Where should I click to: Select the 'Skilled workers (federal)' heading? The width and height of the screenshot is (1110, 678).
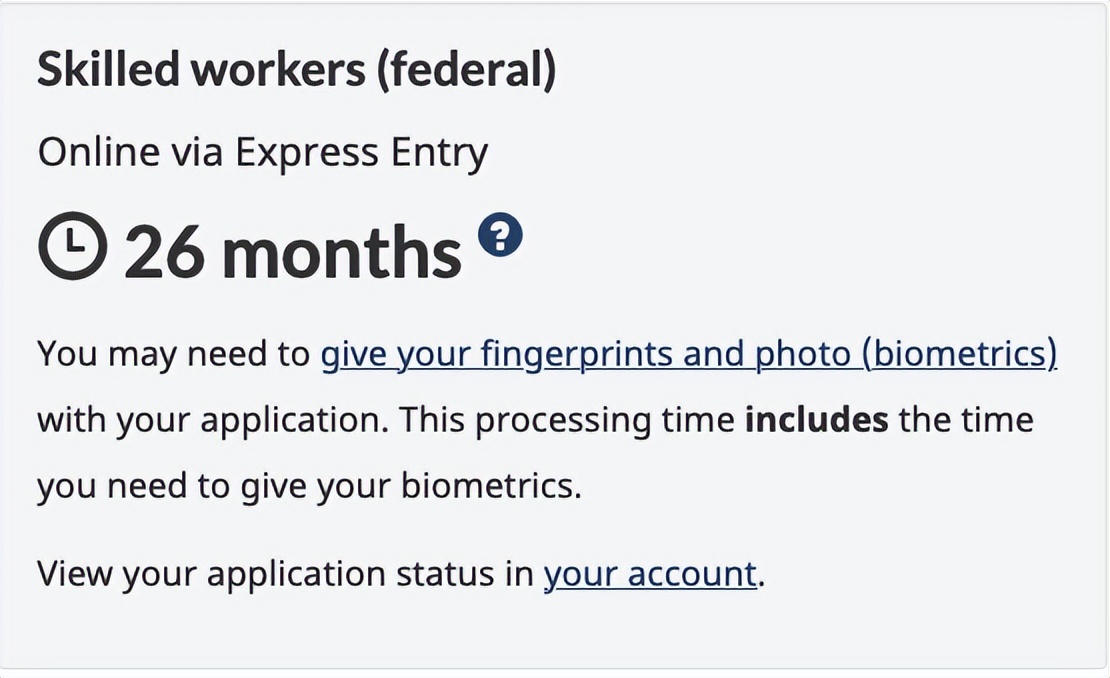[297, 70]
